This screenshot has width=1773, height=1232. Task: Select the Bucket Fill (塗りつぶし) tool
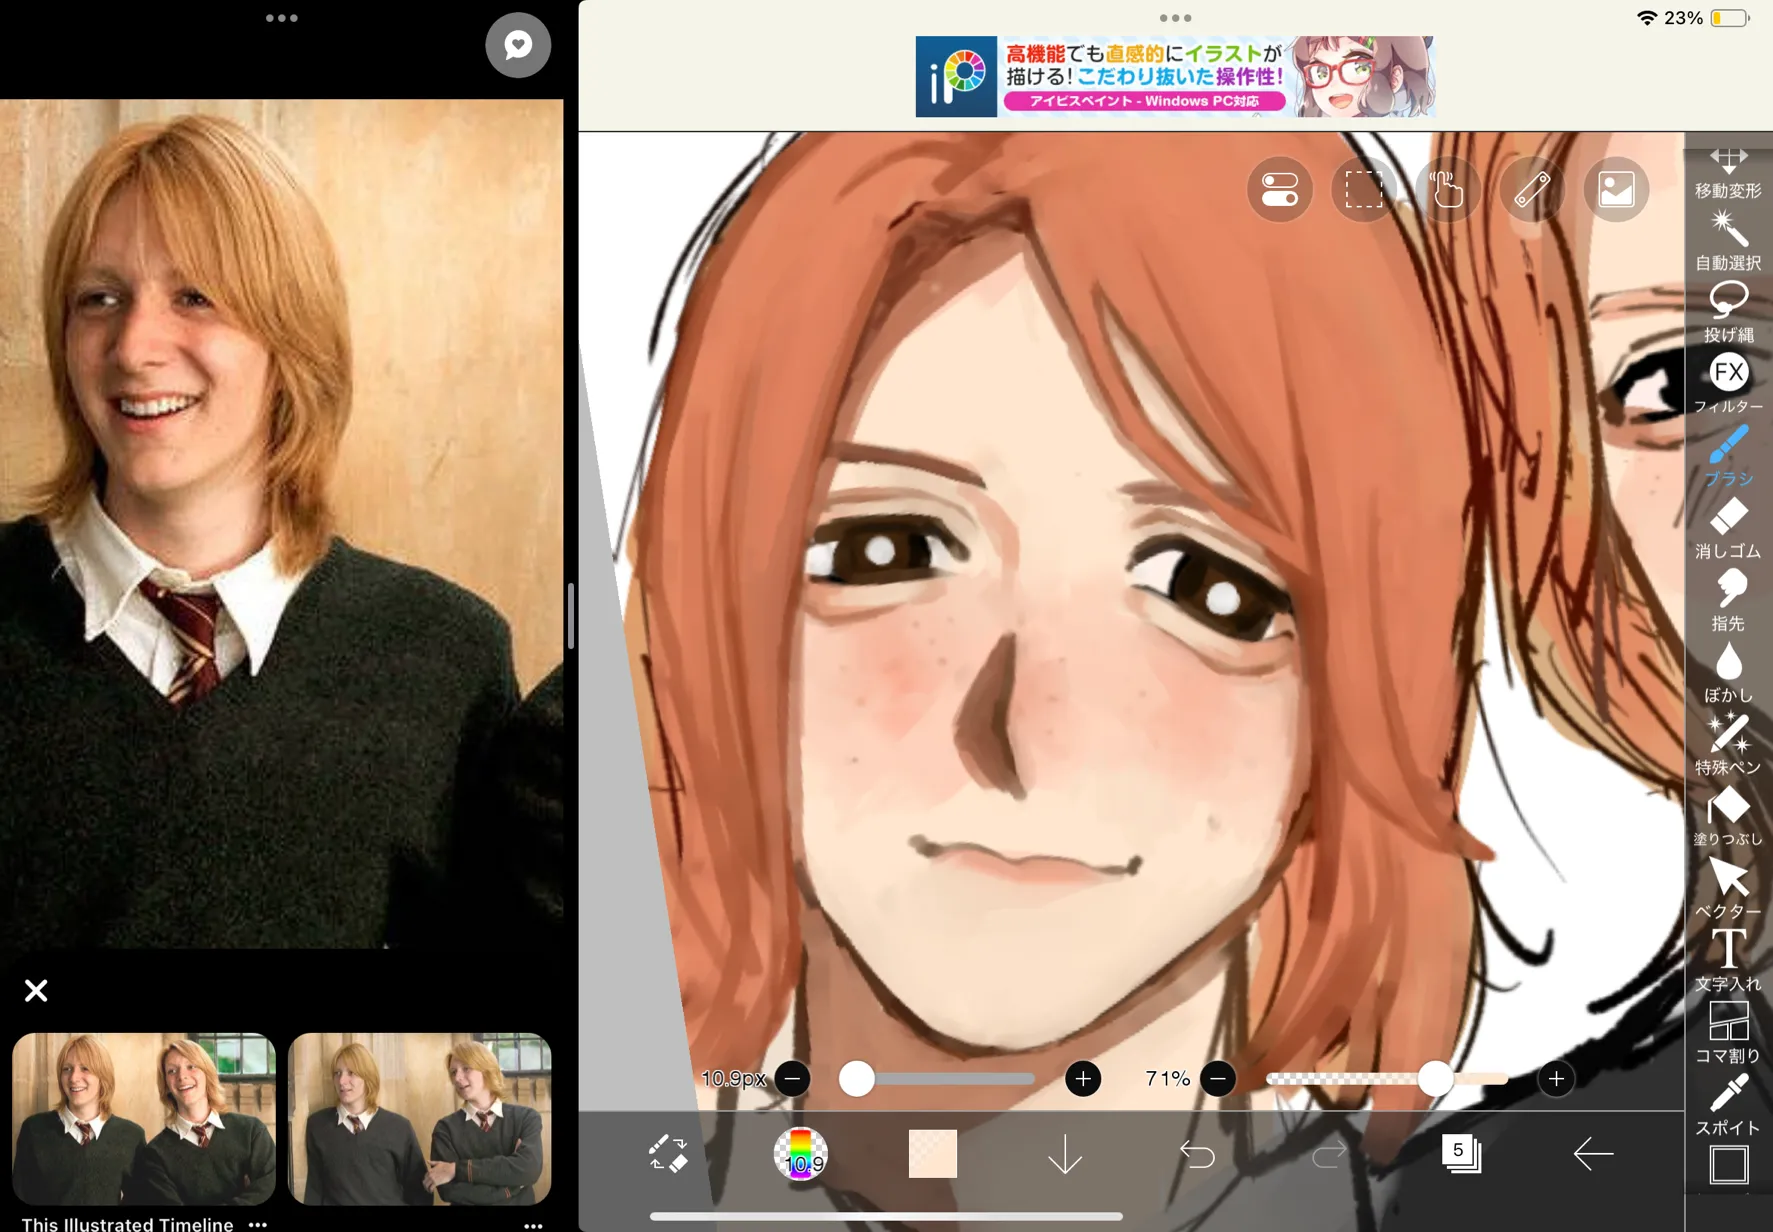[1728, 816]
